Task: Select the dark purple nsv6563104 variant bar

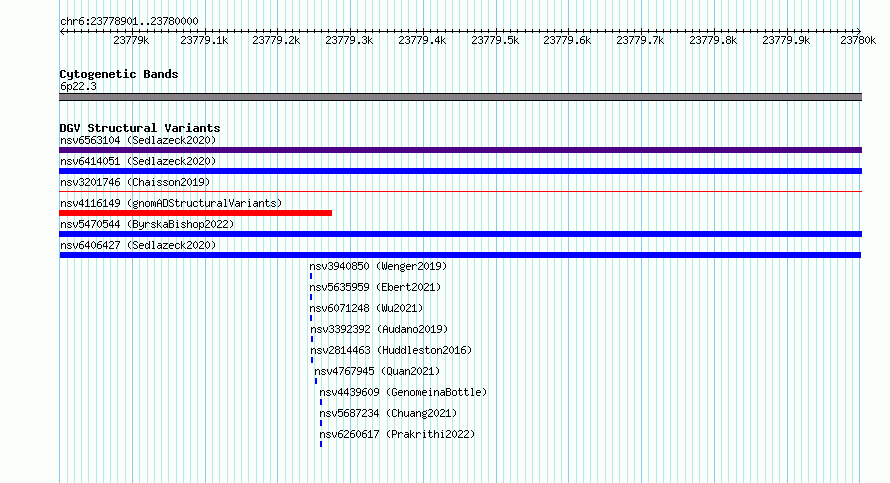Action: (460, 150)
